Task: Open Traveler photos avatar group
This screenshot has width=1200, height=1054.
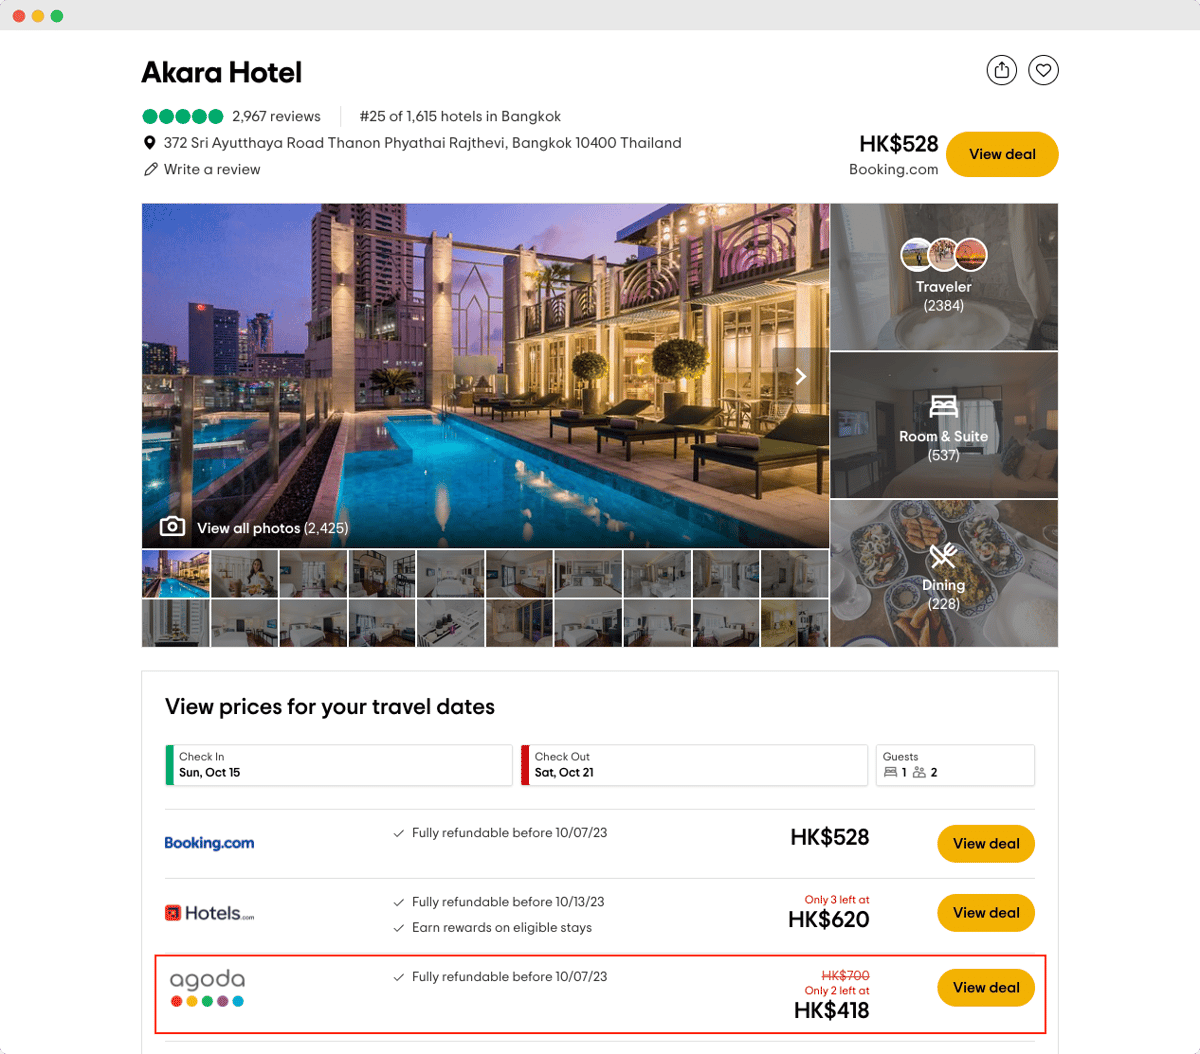Action: click(x=944, y=255)
